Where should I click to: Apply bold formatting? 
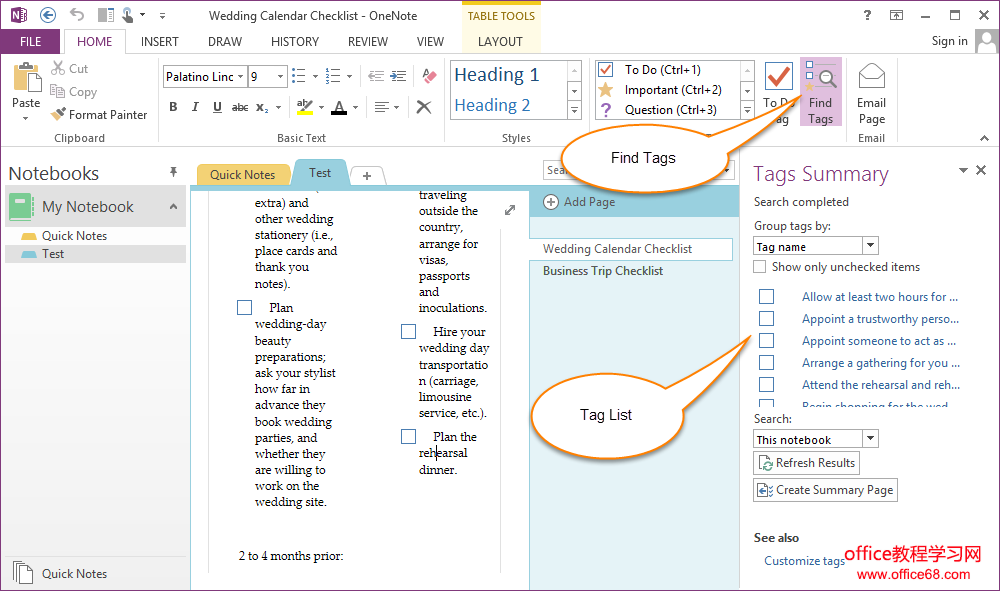(x=173, y=107)
